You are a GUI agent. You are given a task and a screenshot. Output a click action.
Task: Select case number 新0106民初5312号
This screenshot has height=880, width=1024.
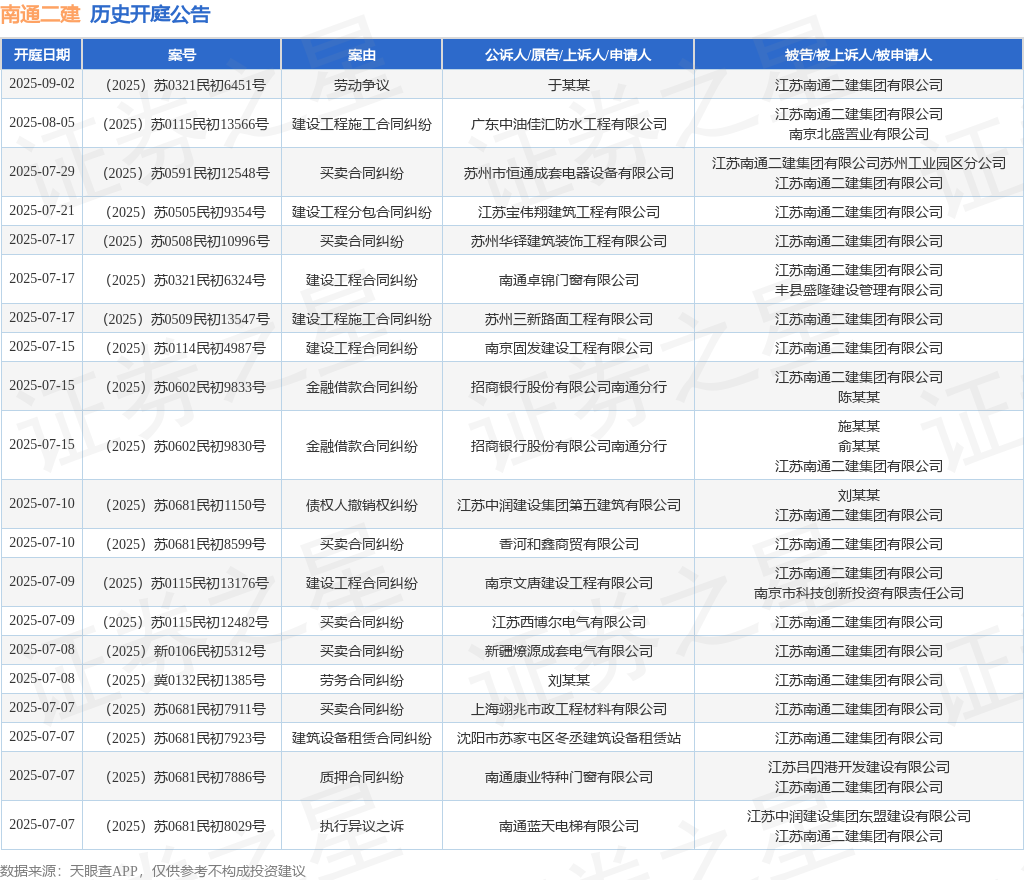[185, 651]
